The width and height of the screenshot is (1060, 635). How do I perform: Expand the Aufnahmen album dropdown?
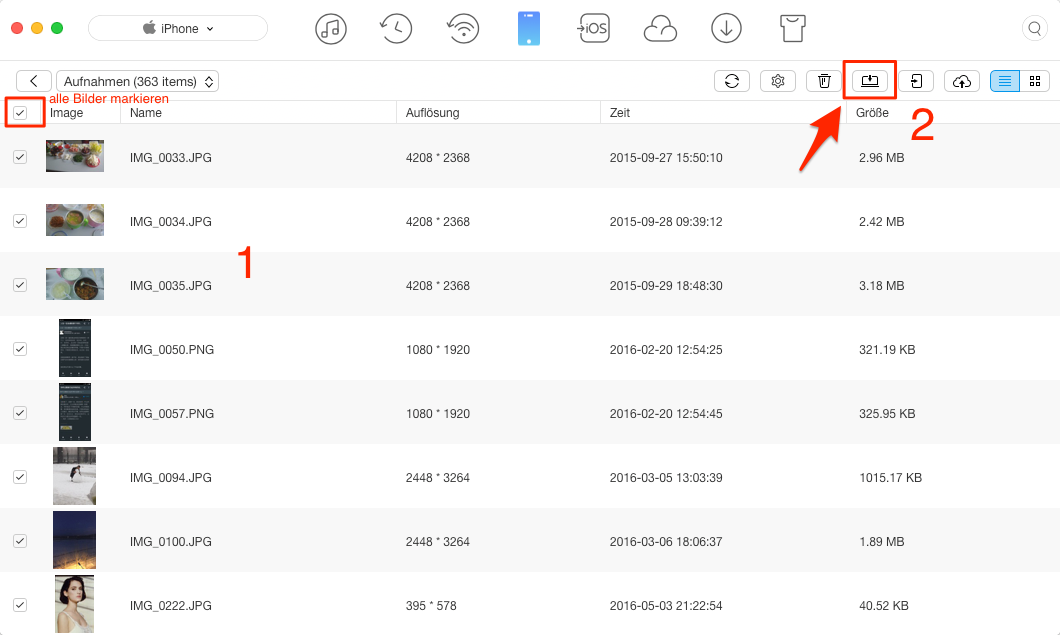(x=138, y=81)
